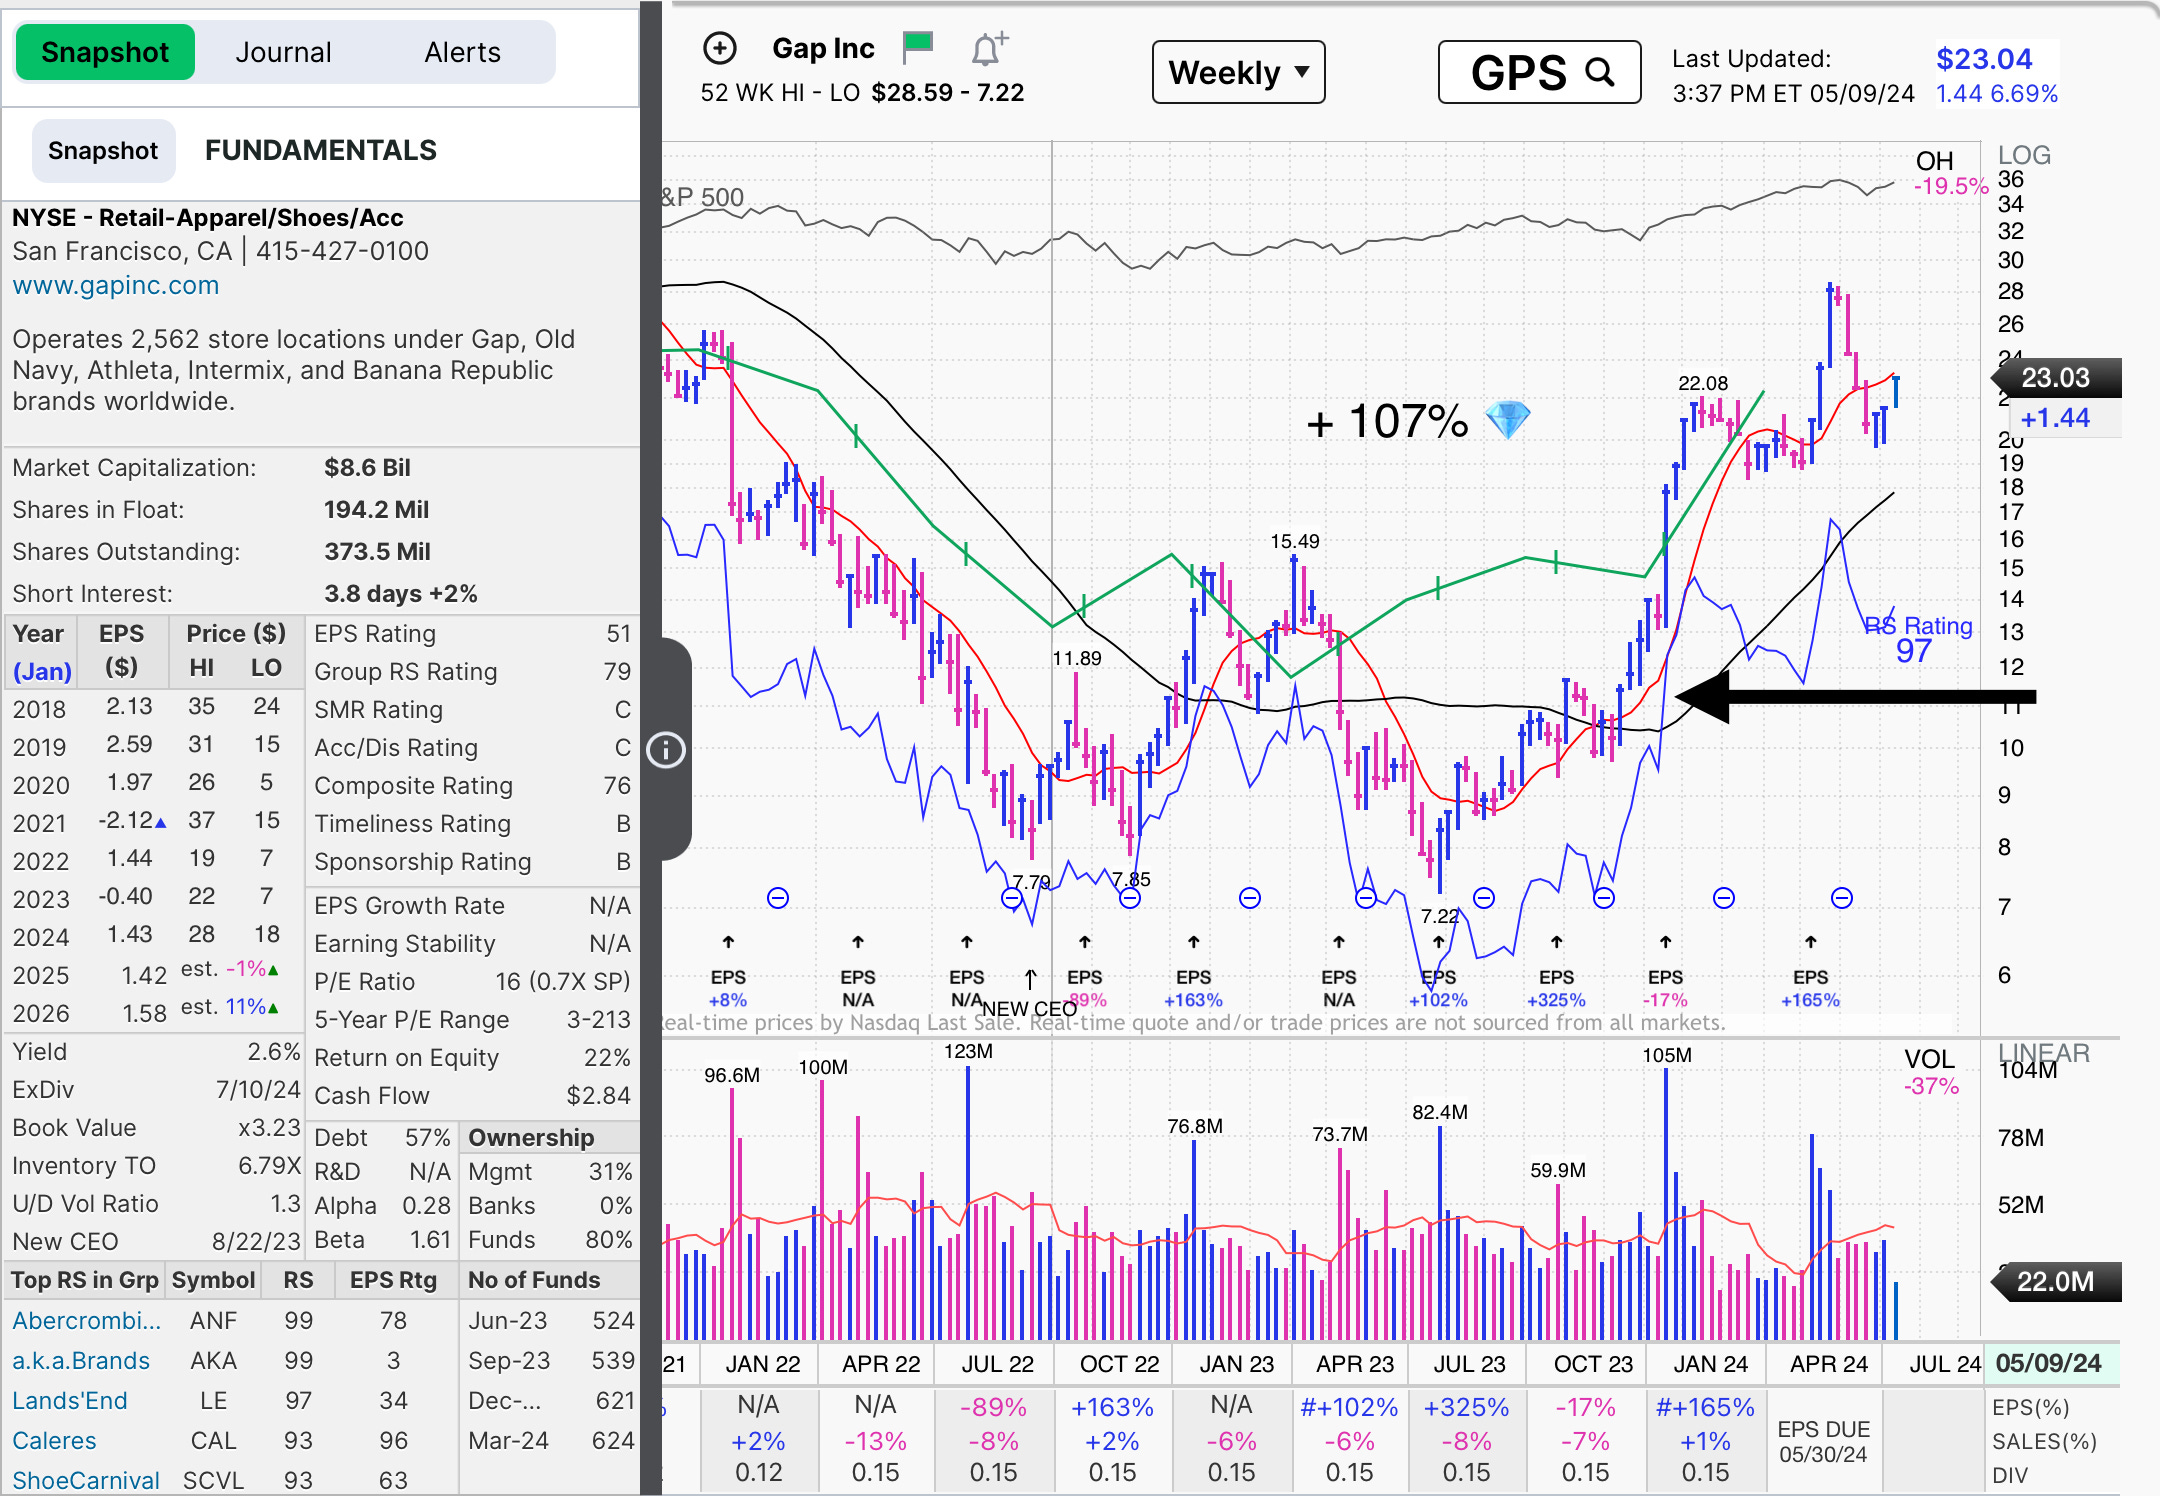Image resolution: width=2160 pixels, height=1503 pixels.
Task: Click the add-to-list plus circle icon
Action: tap(720, 48)
